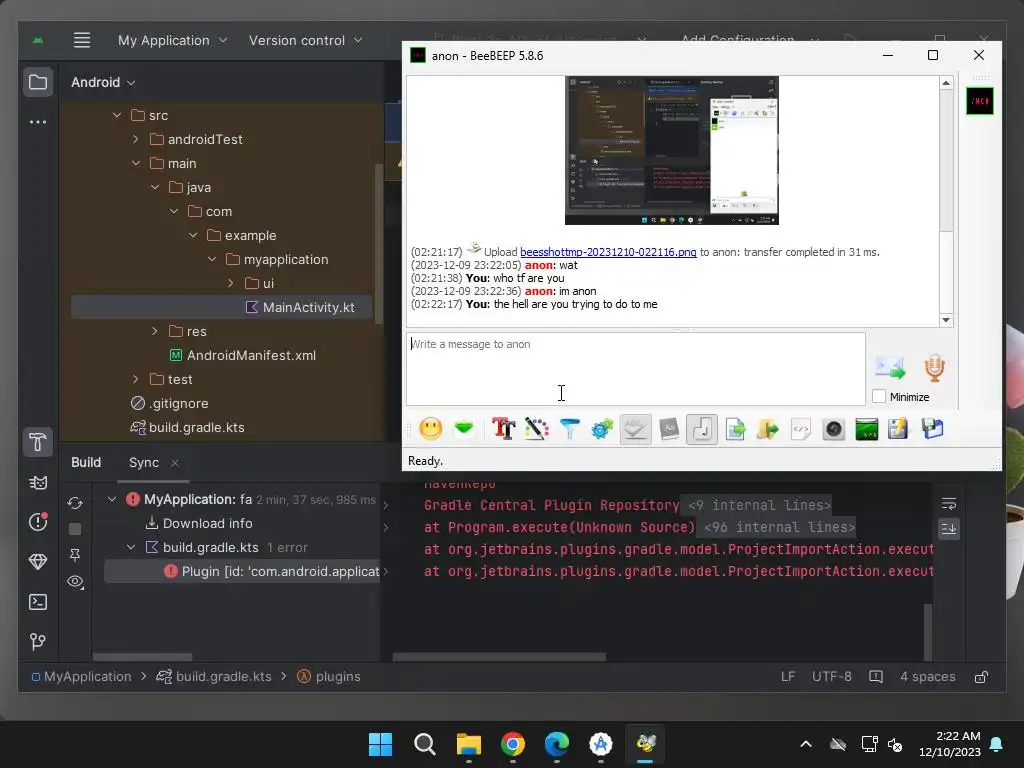The width and height of the screenshot is (1024, 768).
Task: Expand the androidTest folder
Action: tap(136, 140)
